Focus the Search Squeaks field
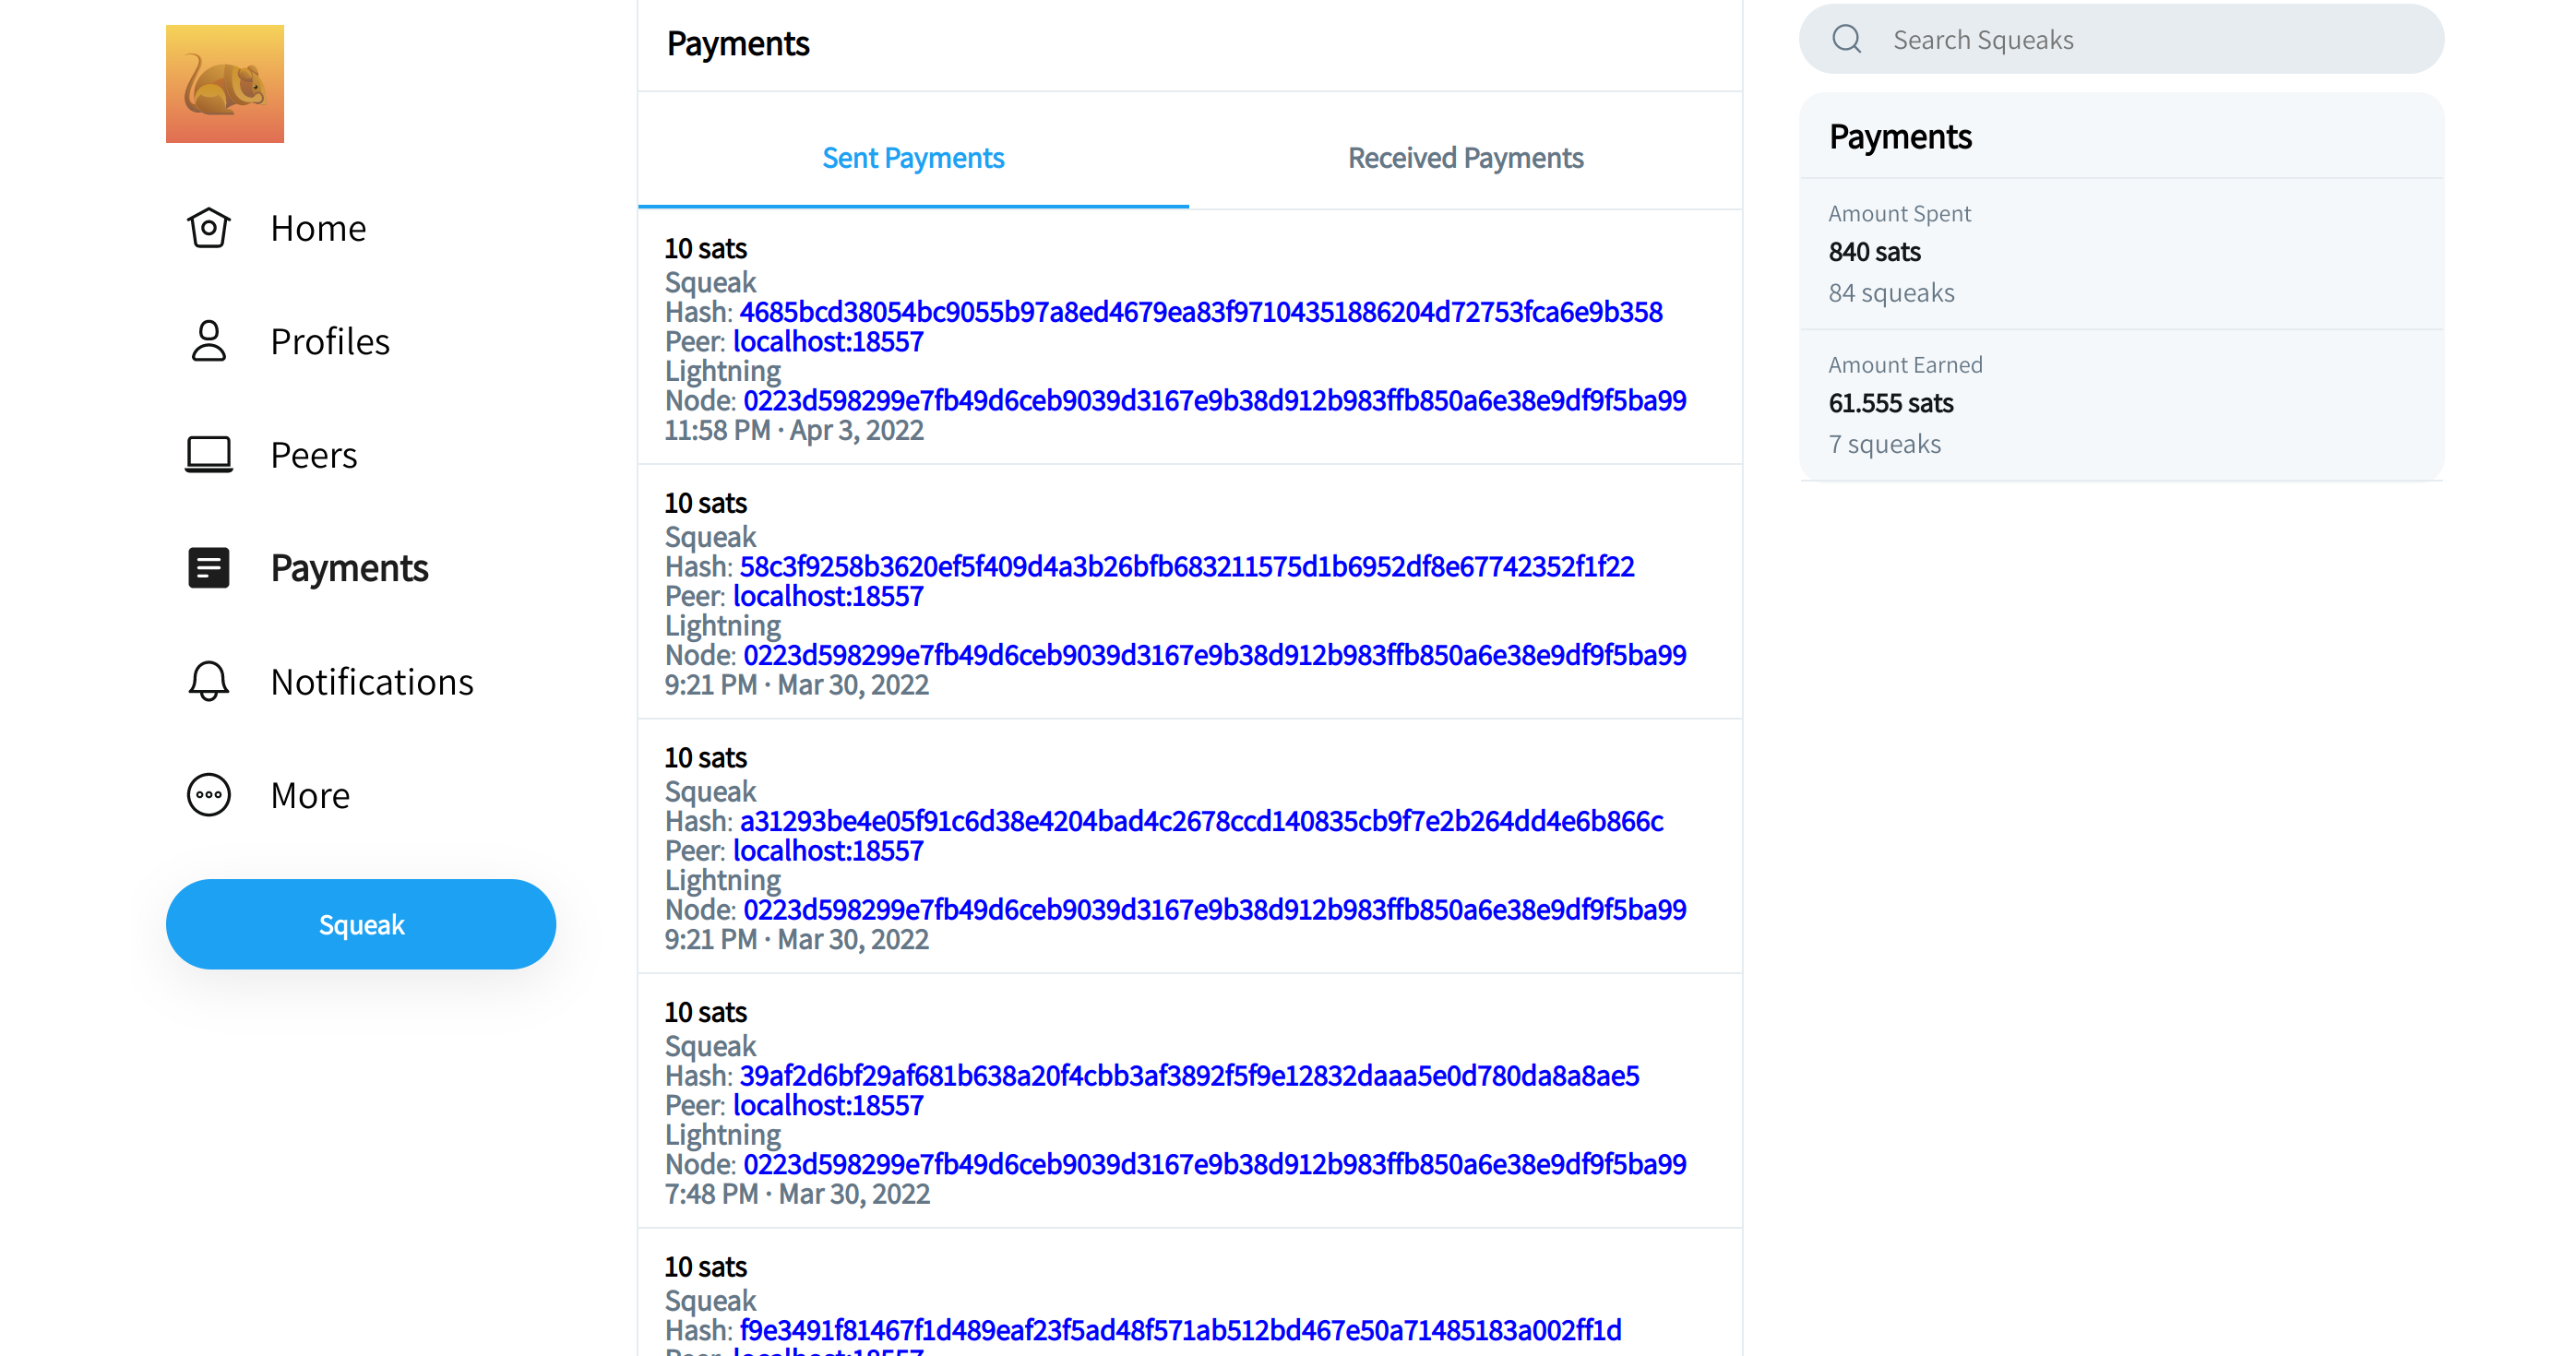The width and height of the screenshot is (2576, 1356). pos(2121,39)
